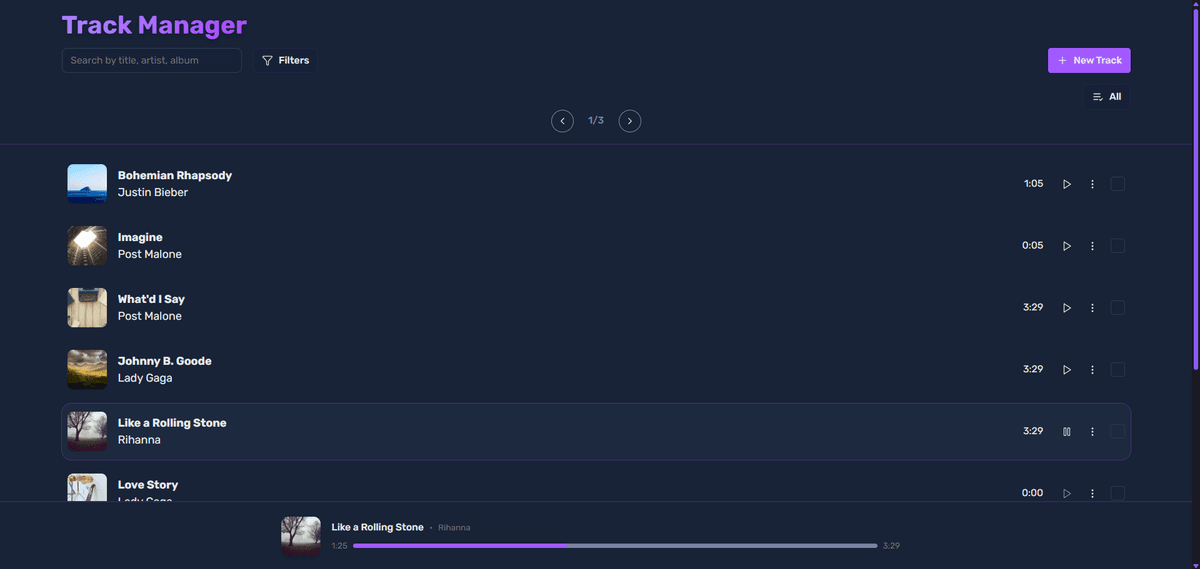Click the Johnny B. Goode cover art
1200x569 pixels.
[x=87, y=370]
